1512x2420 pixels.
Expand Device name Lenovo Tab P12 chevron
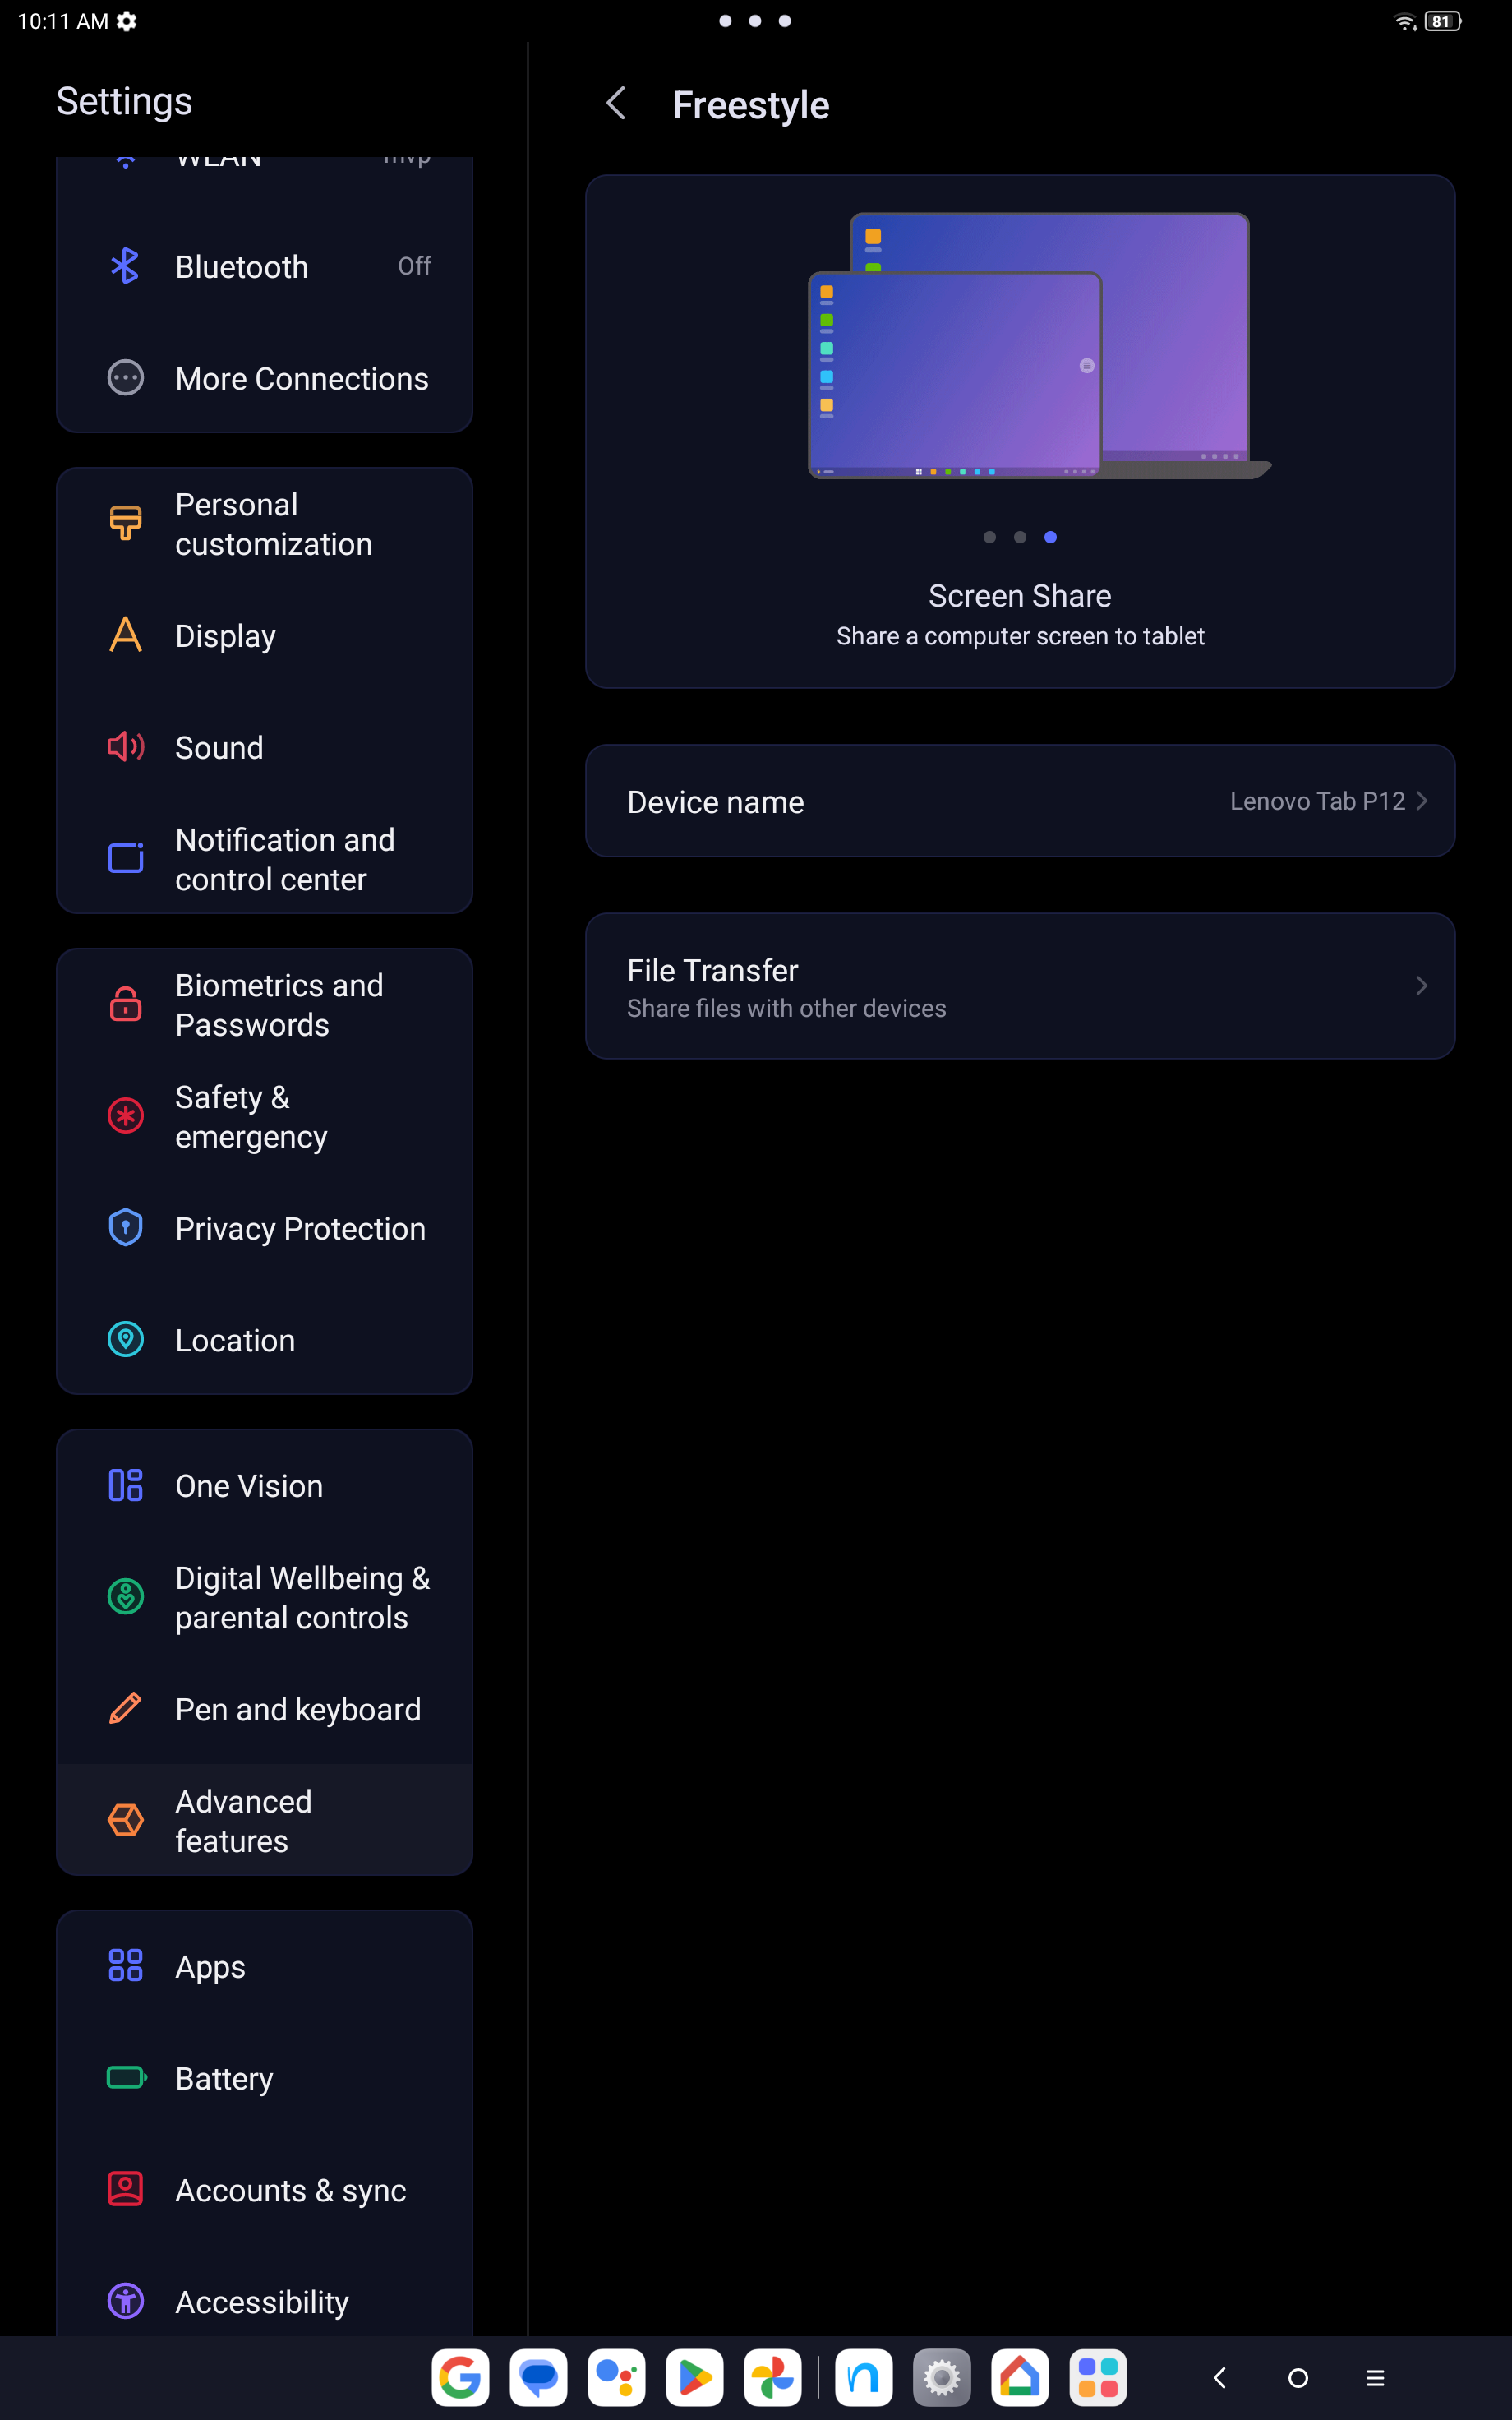1422,801
